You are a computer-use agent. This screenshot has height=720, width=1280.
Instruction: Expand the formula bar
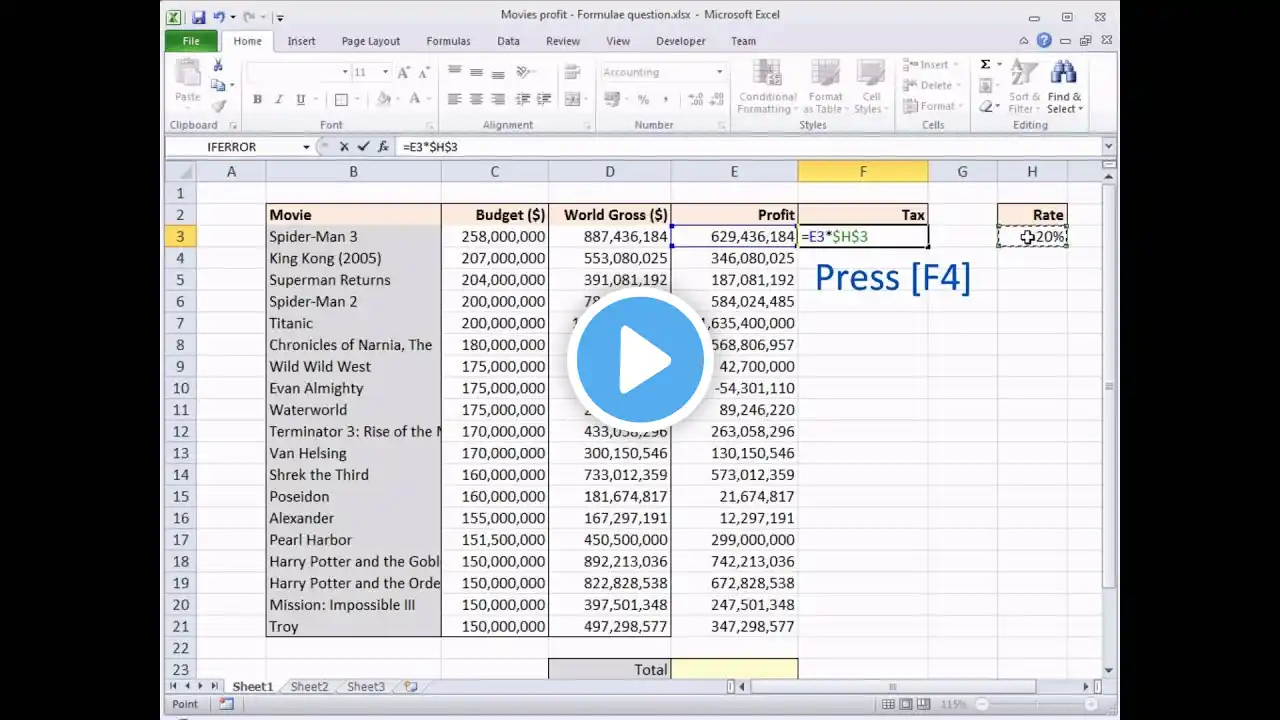tap(1108, 147)
